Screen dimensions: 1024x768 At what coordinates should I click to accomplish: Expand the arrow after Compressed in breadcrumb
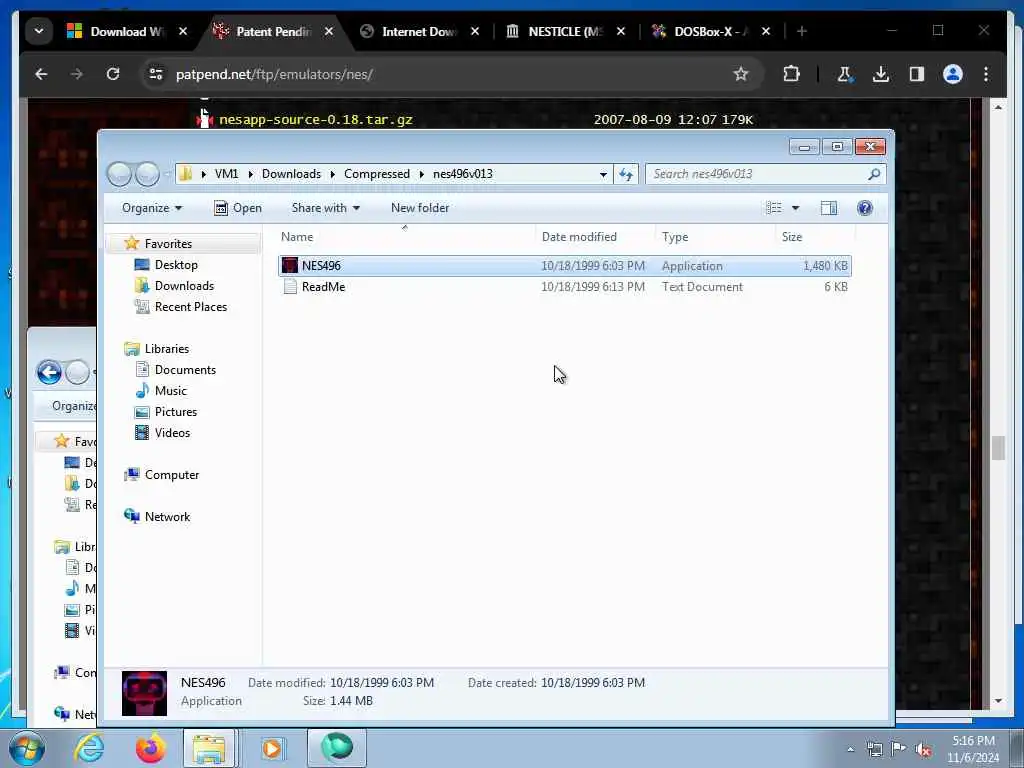pos(422,174)
